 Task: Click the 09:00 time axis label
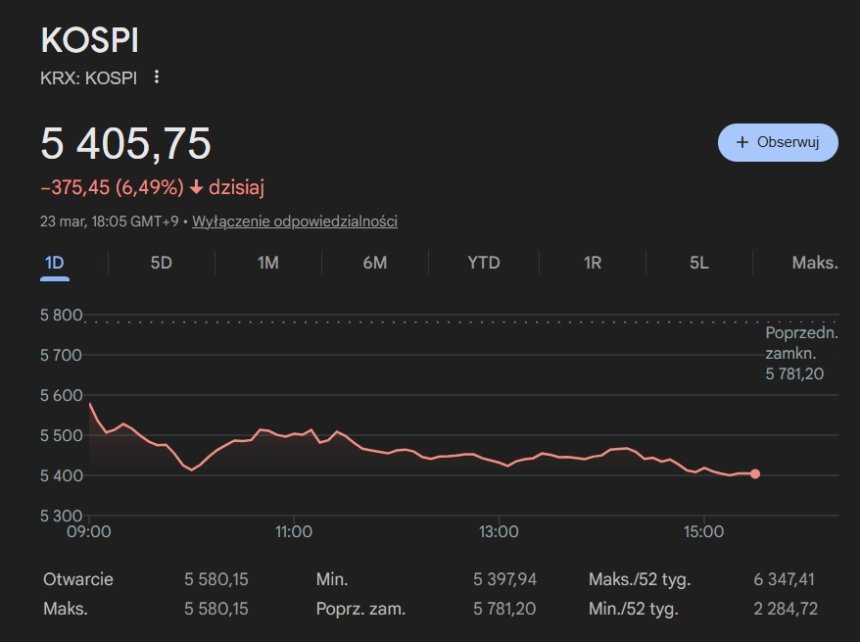(88, 532)
